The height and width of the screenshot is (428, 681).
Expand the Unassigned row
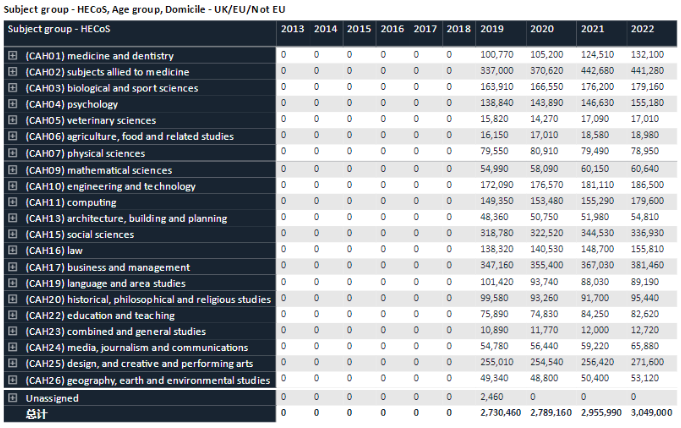[x=13, y=398]
